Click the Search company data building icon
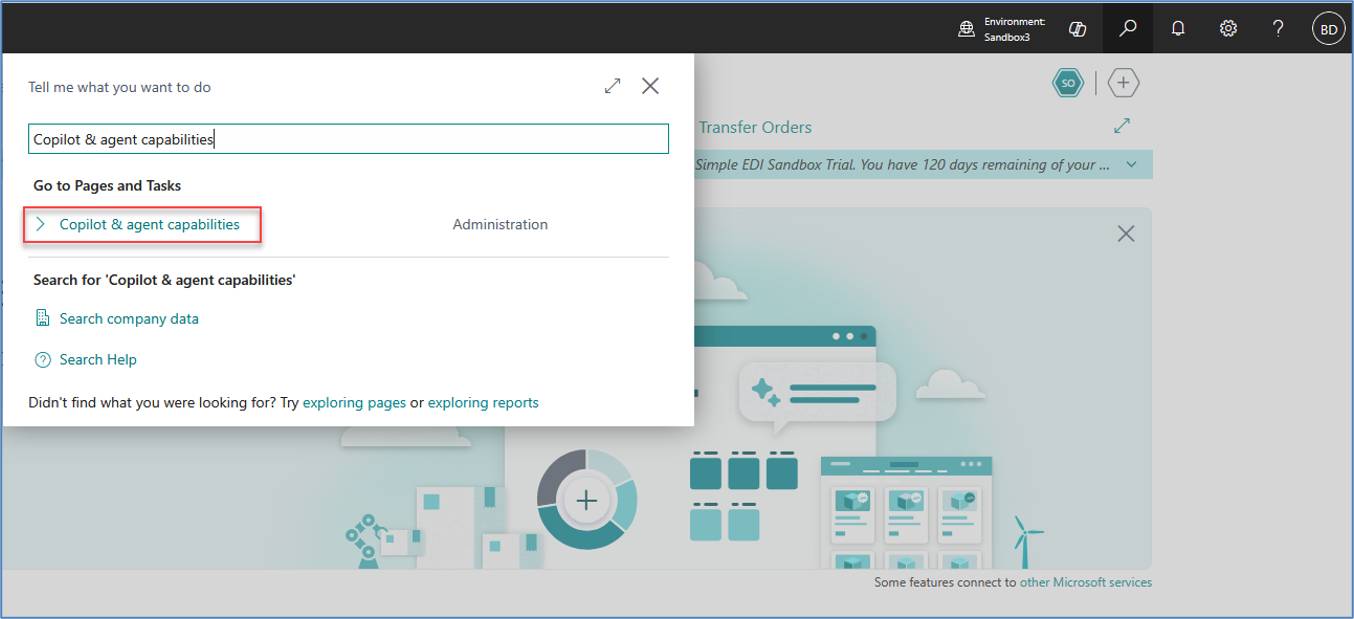The width and height of the screenshot is (1354, 619). 42,318
